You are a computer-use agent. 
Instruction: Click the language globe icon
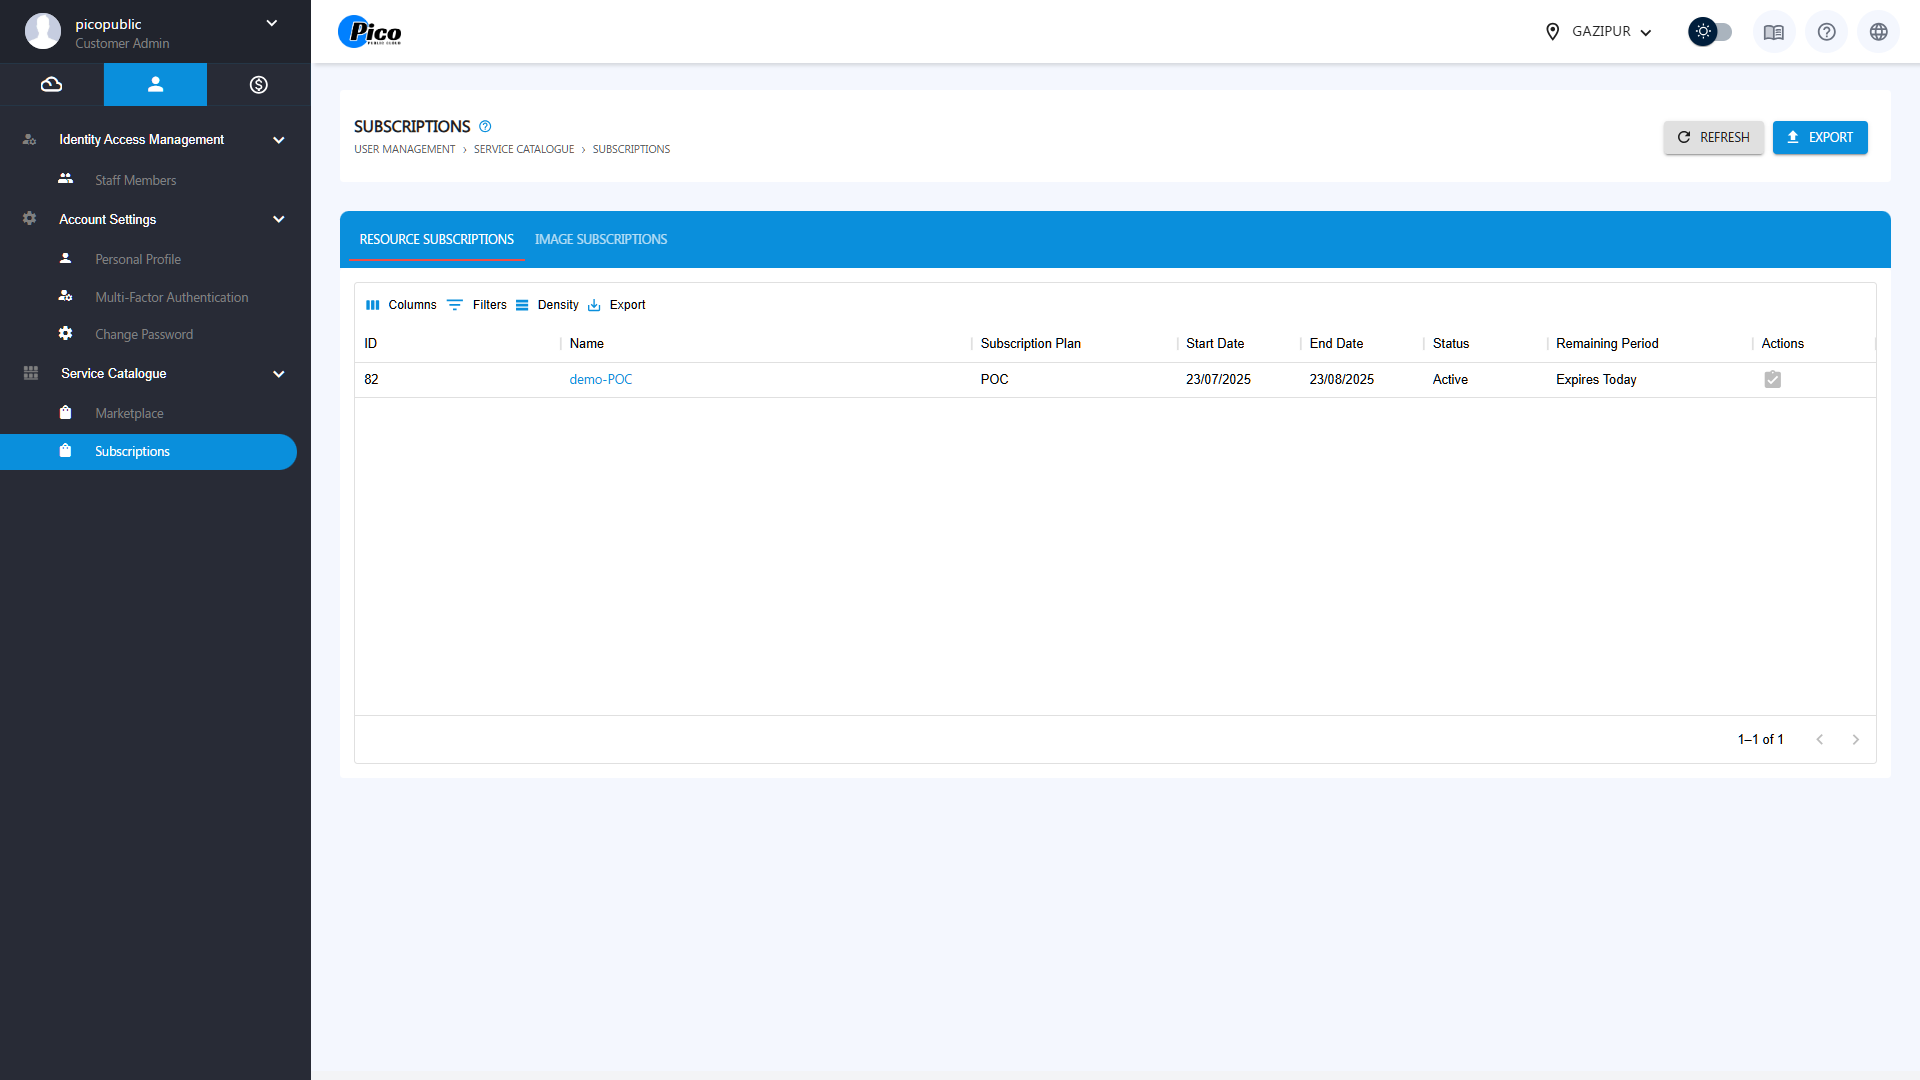tap(1878, 32)
